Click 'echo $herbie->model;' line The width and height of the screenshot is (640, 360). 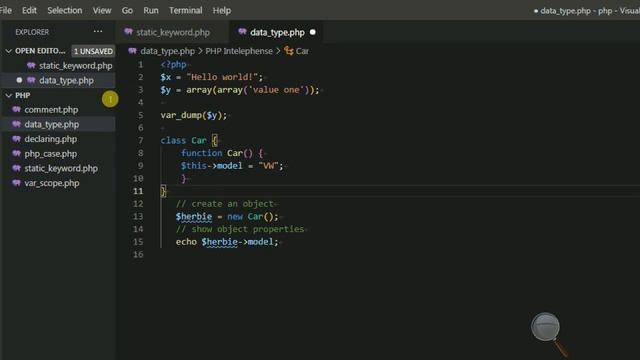227,242
